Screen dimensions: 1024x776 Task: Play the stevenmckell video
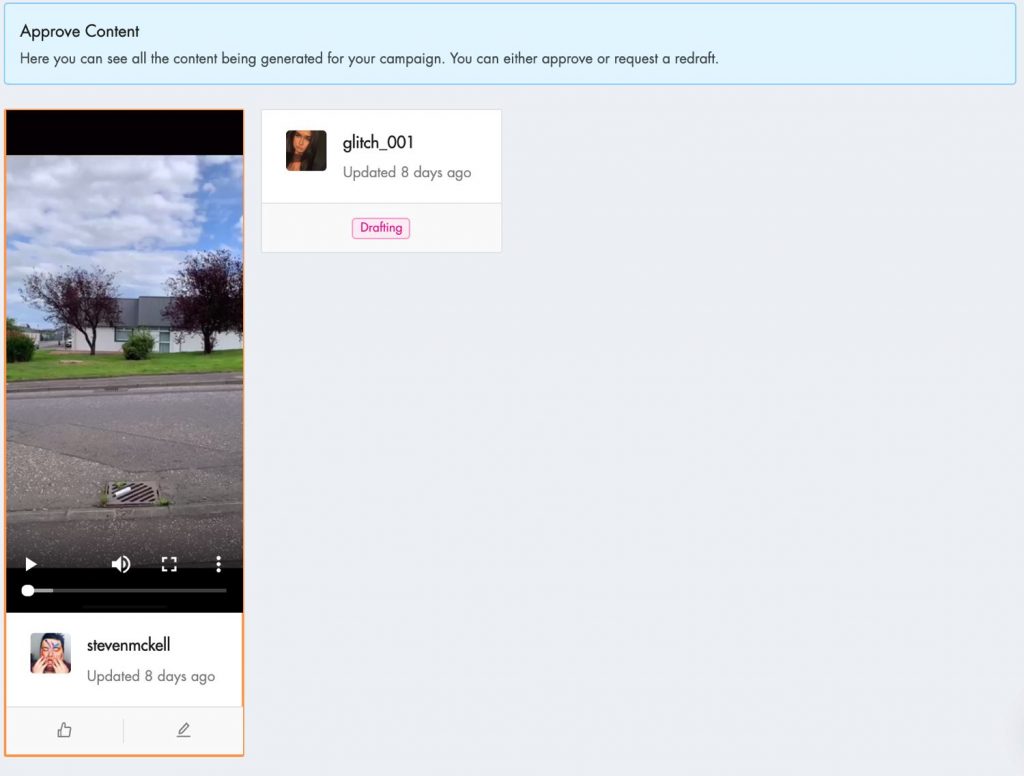pyautogui.click(x=30, y=564)
